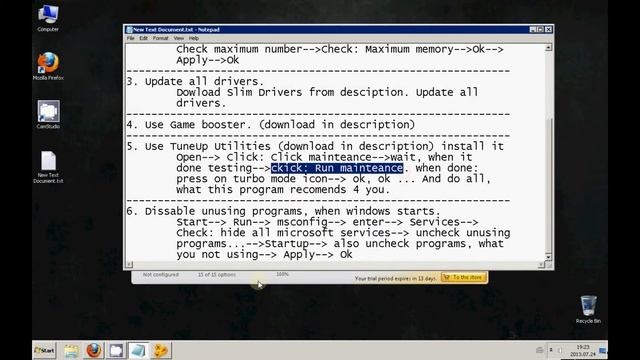Click the horizontal scrollbar right arrow
The image size is (640, 360).
[x=541, y=264]
